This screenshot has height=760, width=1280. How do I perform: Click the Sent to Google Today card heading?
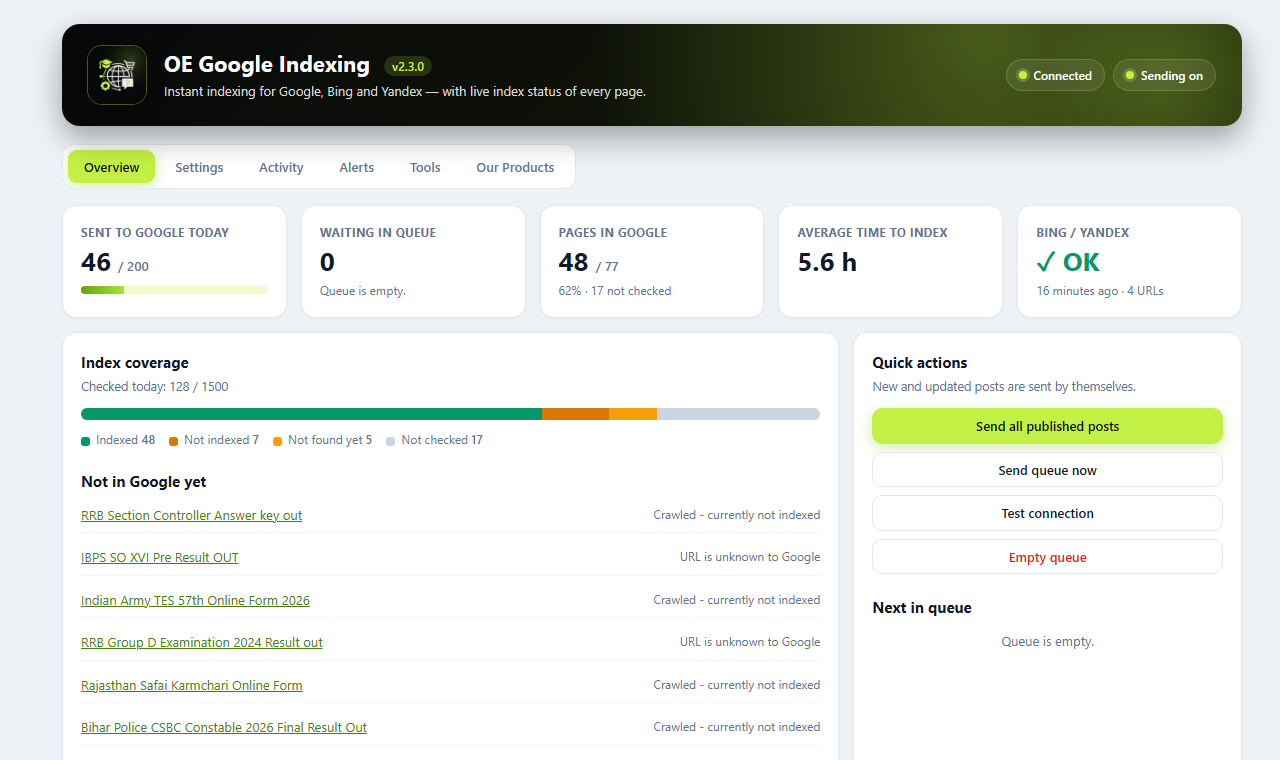pos(155,233)
